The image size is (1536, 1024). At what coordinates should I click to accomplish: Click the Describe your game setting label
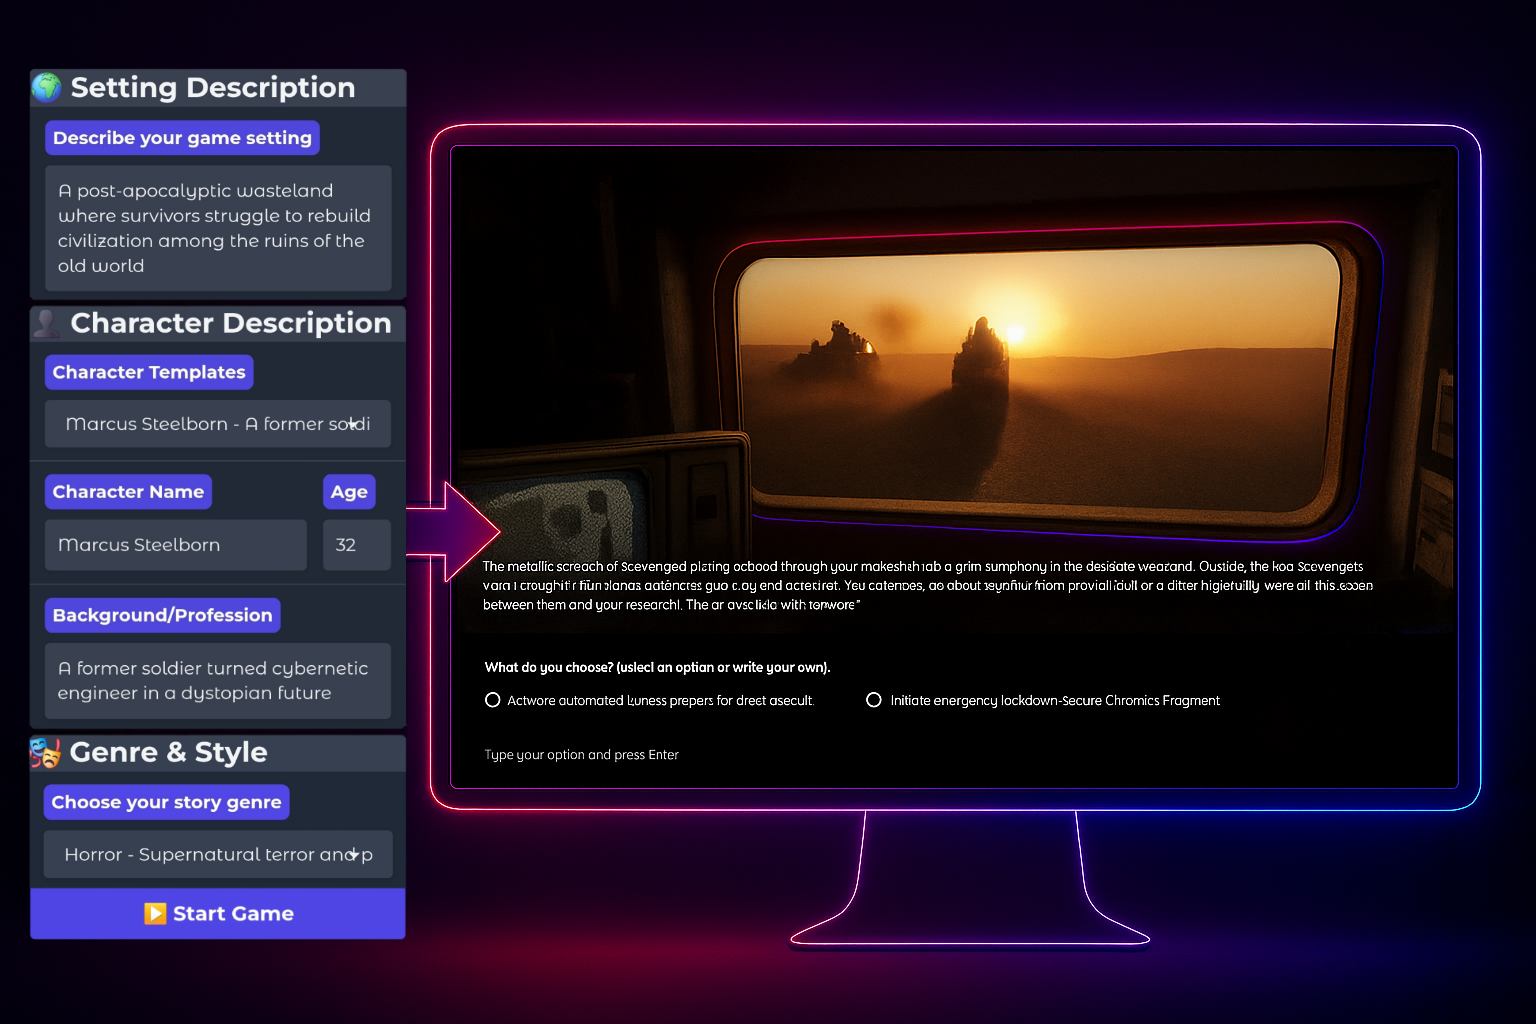click(182, 138)
